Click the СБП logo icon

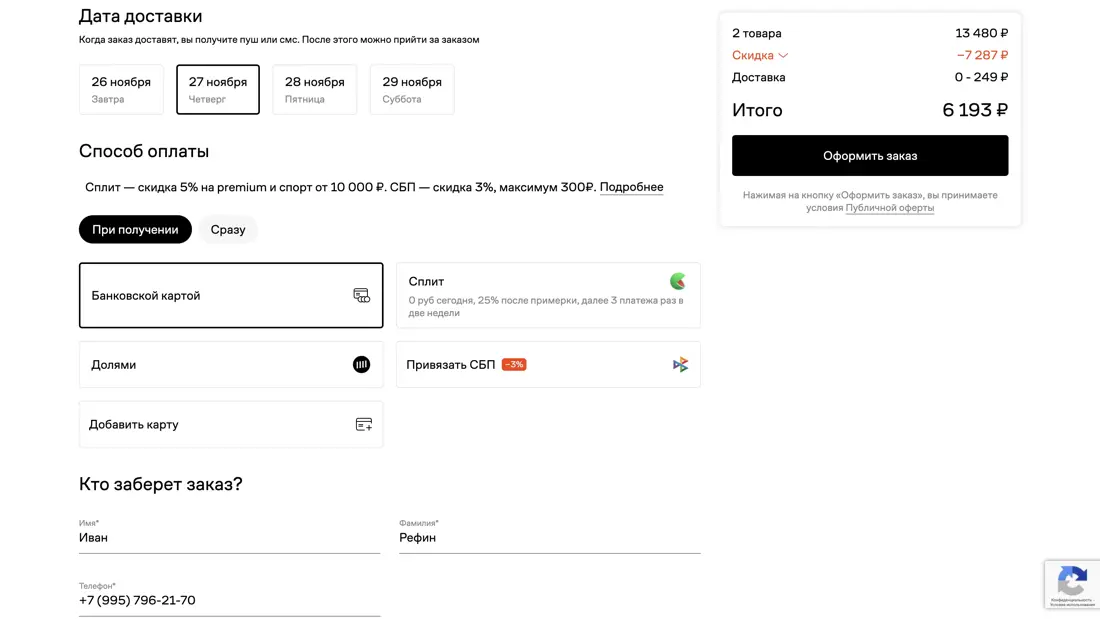coord(680,365)
